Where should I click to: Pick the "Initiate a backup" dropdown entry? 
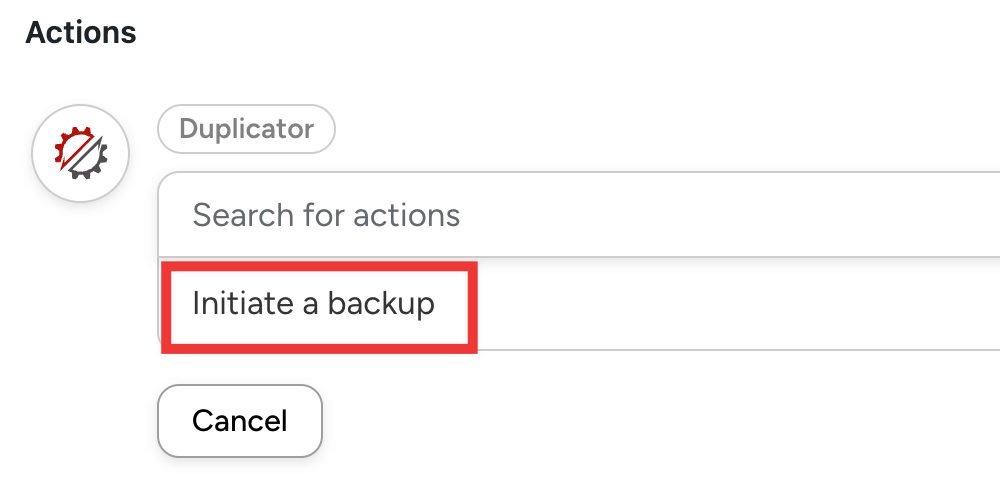tap(314, 304)
